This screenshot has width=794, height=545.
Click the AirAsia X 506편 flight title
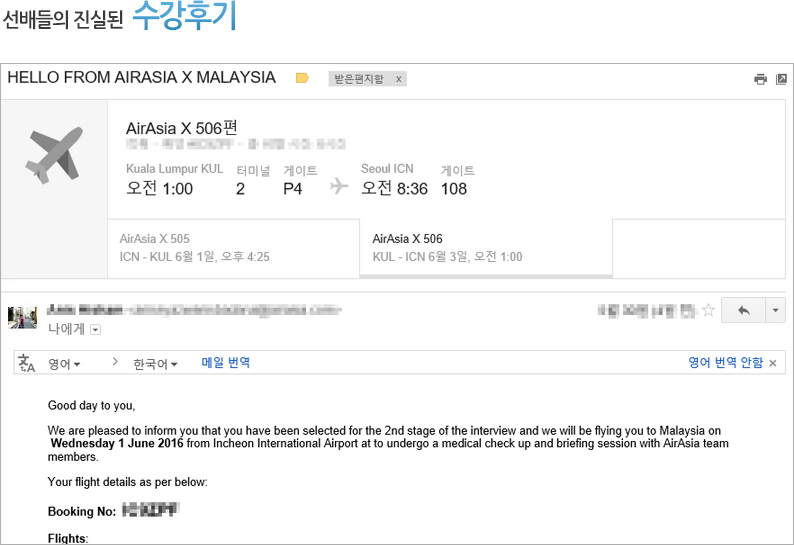click(181, 128)
